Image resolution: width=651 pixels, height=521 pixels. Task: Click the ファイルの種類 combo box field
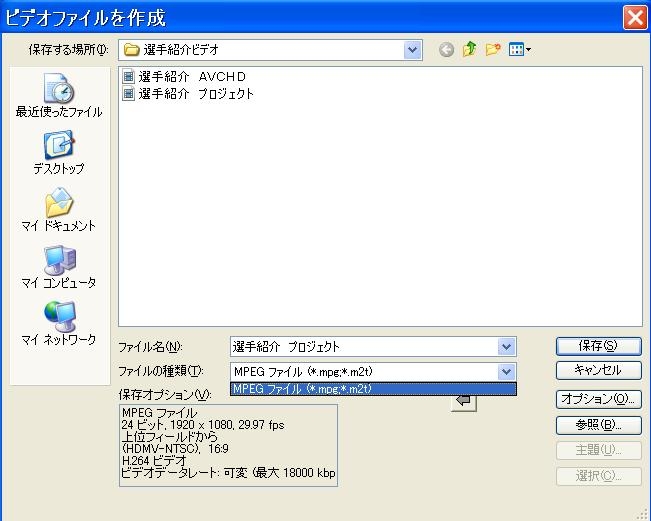[373, 372]
